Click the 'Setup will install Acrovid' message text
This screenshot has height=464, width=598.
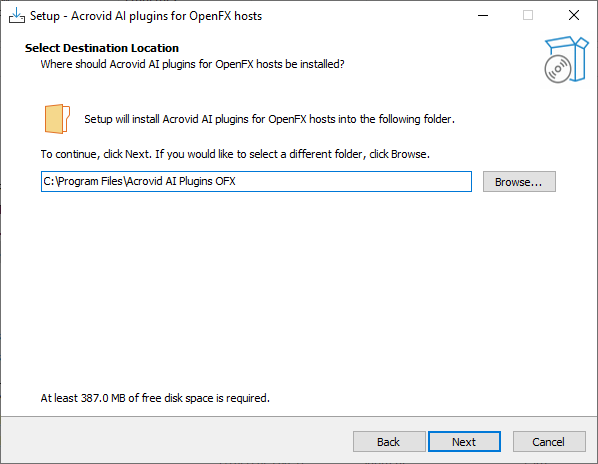pos(270,119)
